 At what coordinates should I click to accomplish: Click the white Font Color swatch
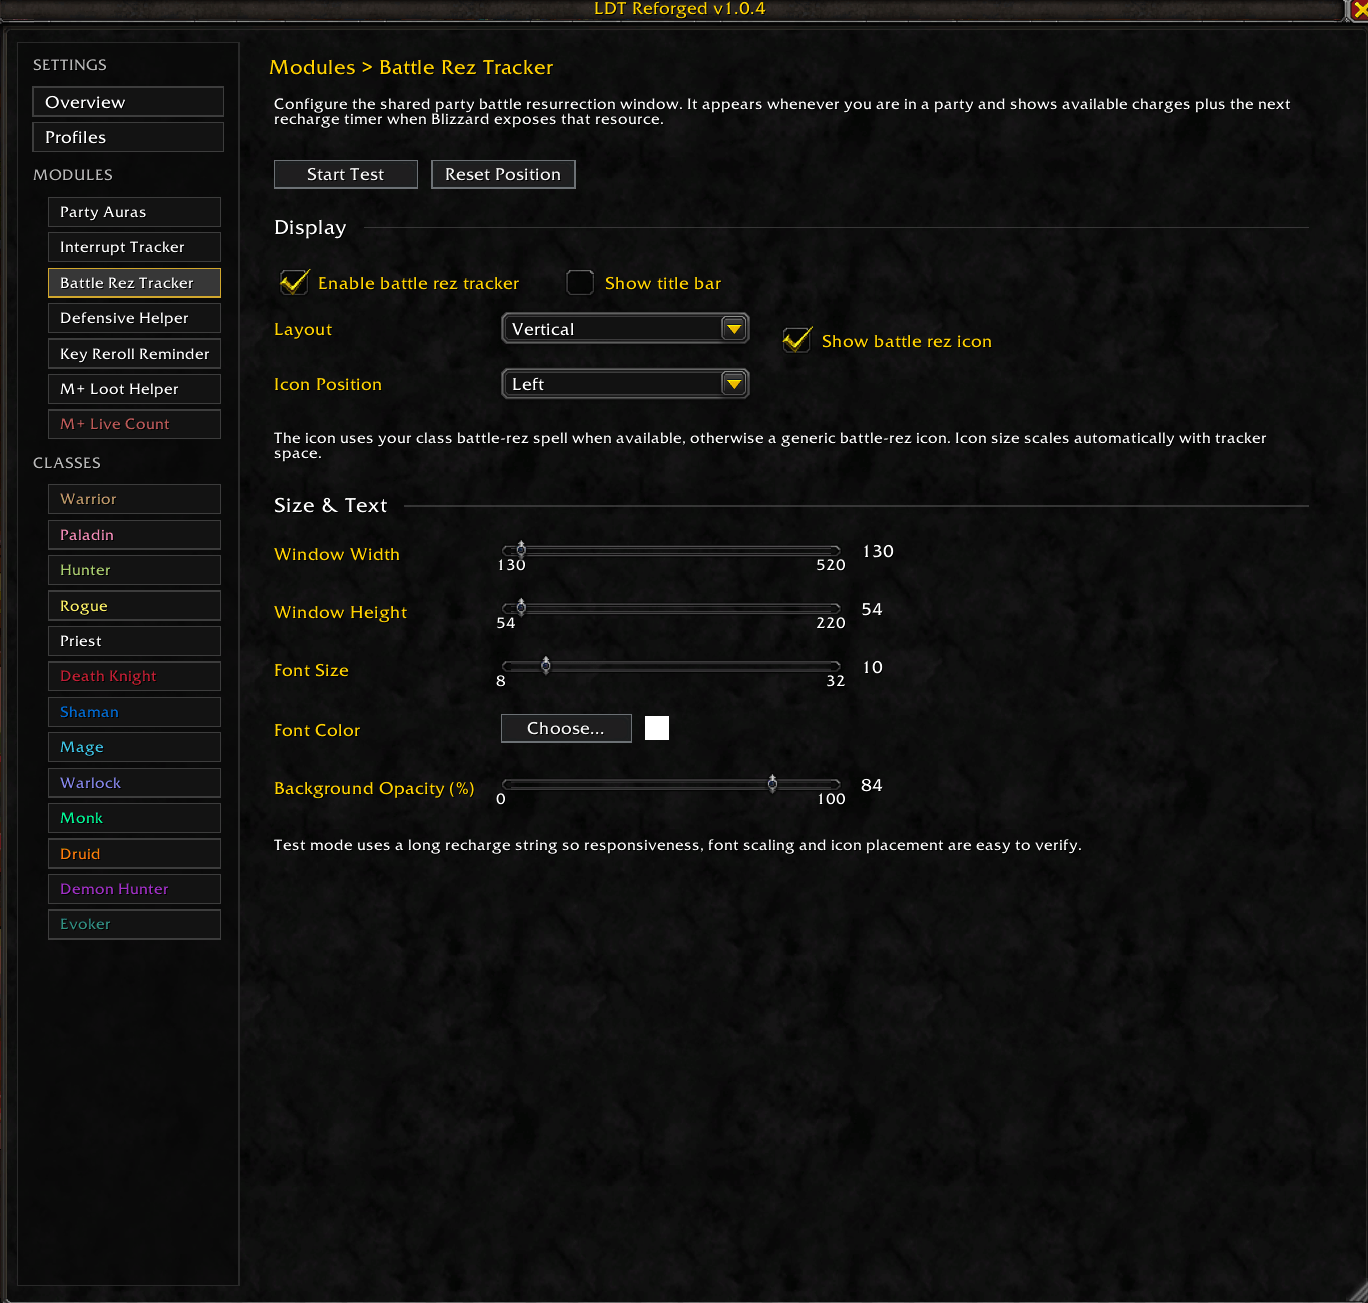[657, 728]
